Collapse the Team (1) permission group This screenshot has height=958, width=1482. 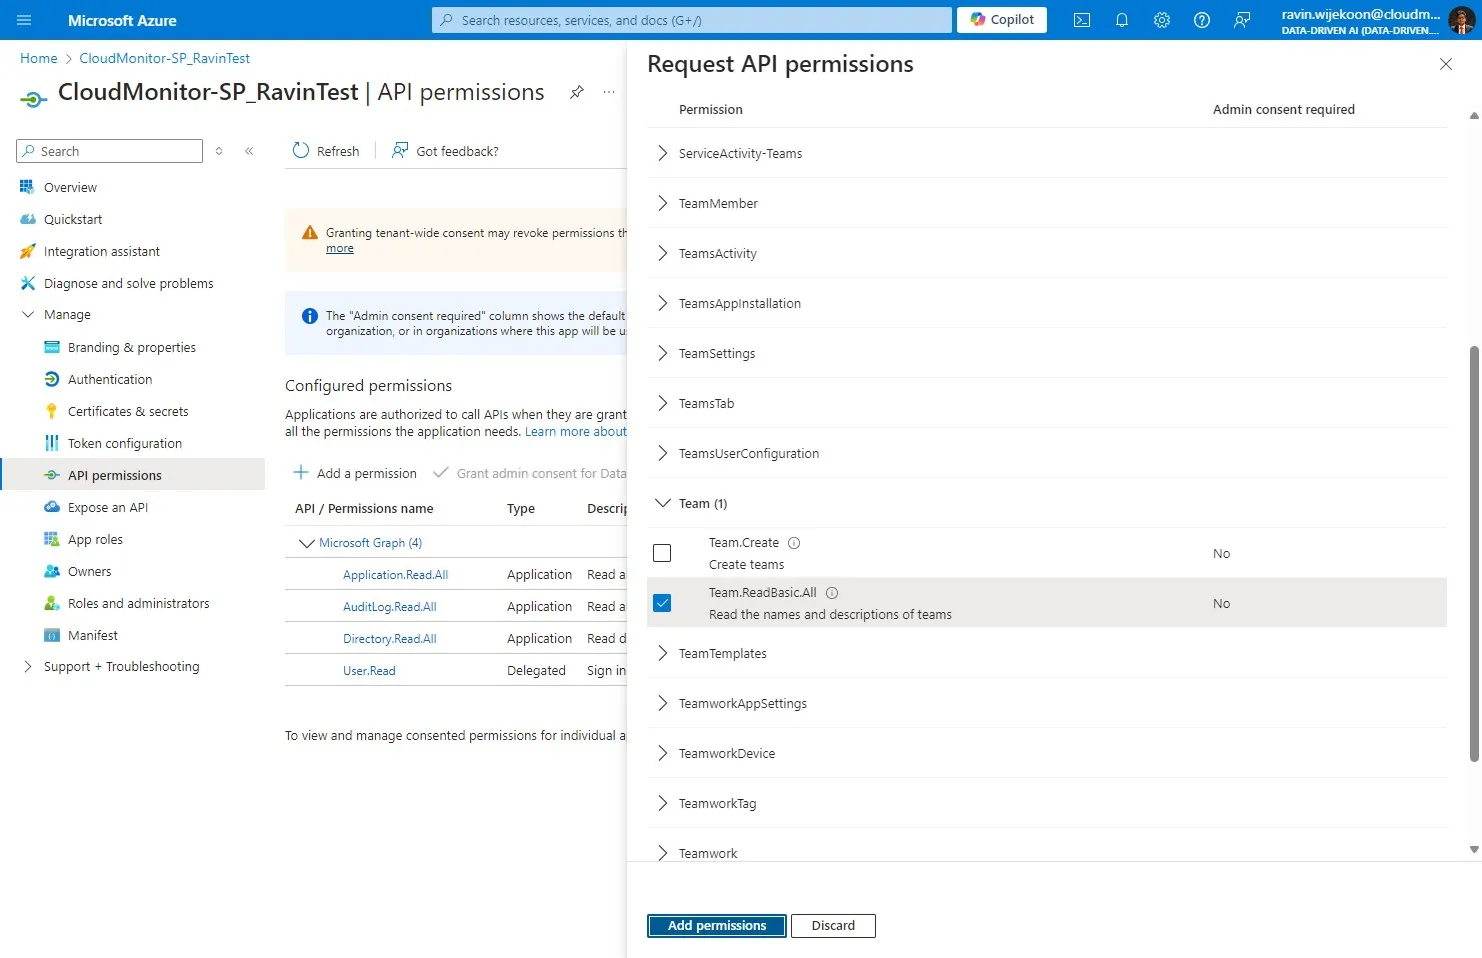[662, 503]
